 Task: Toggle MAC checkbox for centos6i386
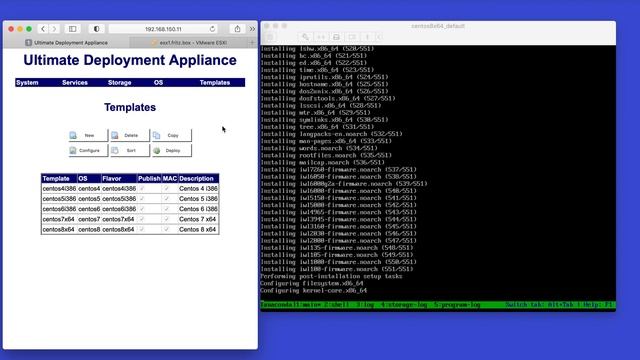point(166,209)
